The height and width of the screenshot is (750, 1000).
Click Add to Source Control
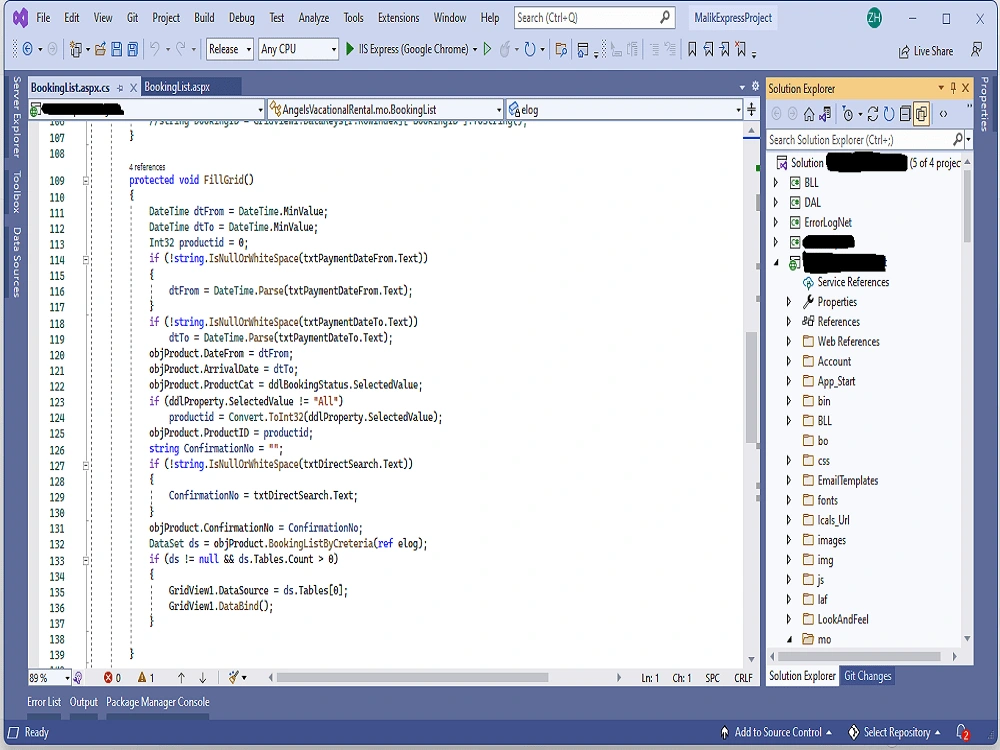tap(776, 732)
